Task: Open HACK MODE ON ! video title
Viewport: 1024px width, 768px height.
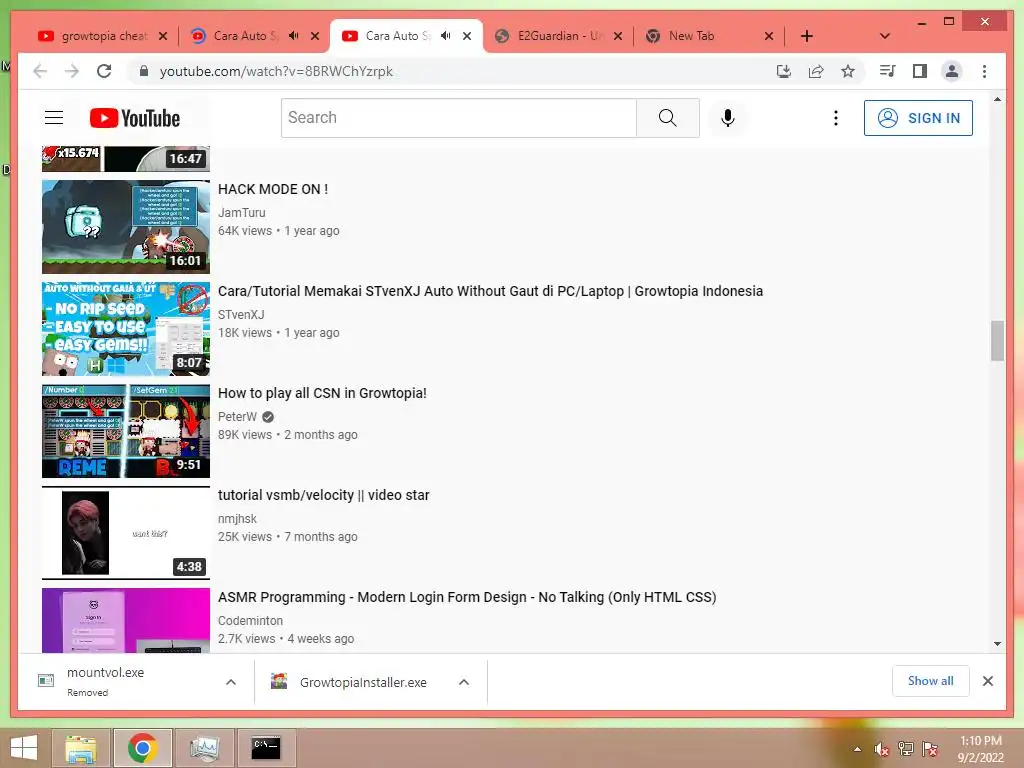Action: [273, 189]
